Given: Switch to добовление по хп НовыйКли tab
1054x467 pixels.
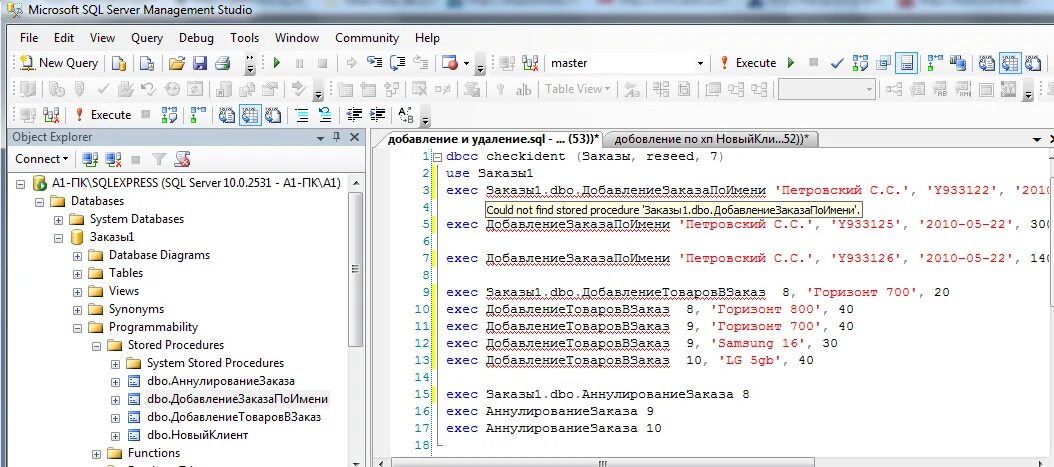Looking at the screenshot, I should [711, 139].
